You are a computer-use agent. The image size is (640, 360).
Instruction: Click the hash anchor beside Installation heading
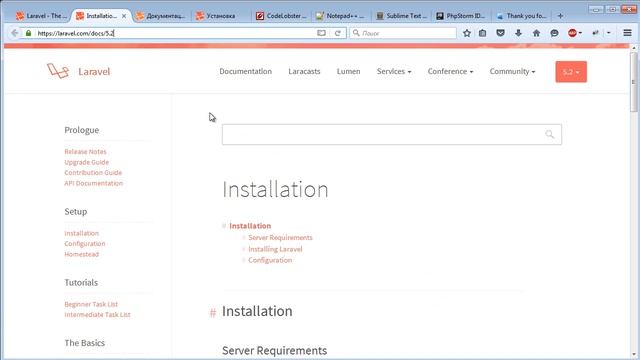click(213, 313)
